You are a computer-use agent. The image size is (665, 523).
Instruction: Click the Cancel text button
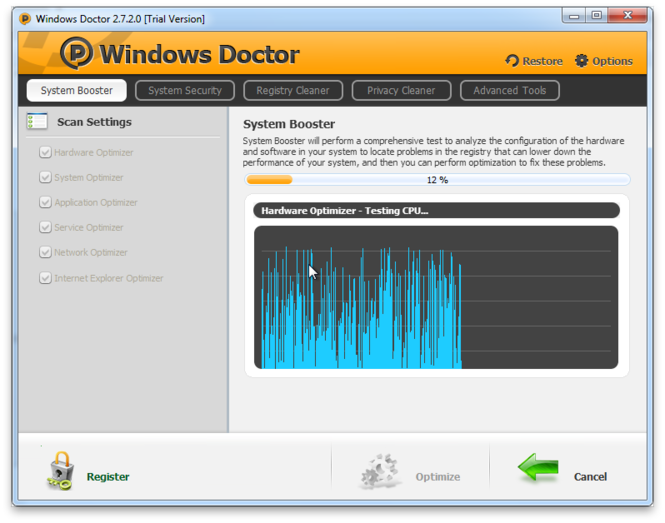point(590,477)
